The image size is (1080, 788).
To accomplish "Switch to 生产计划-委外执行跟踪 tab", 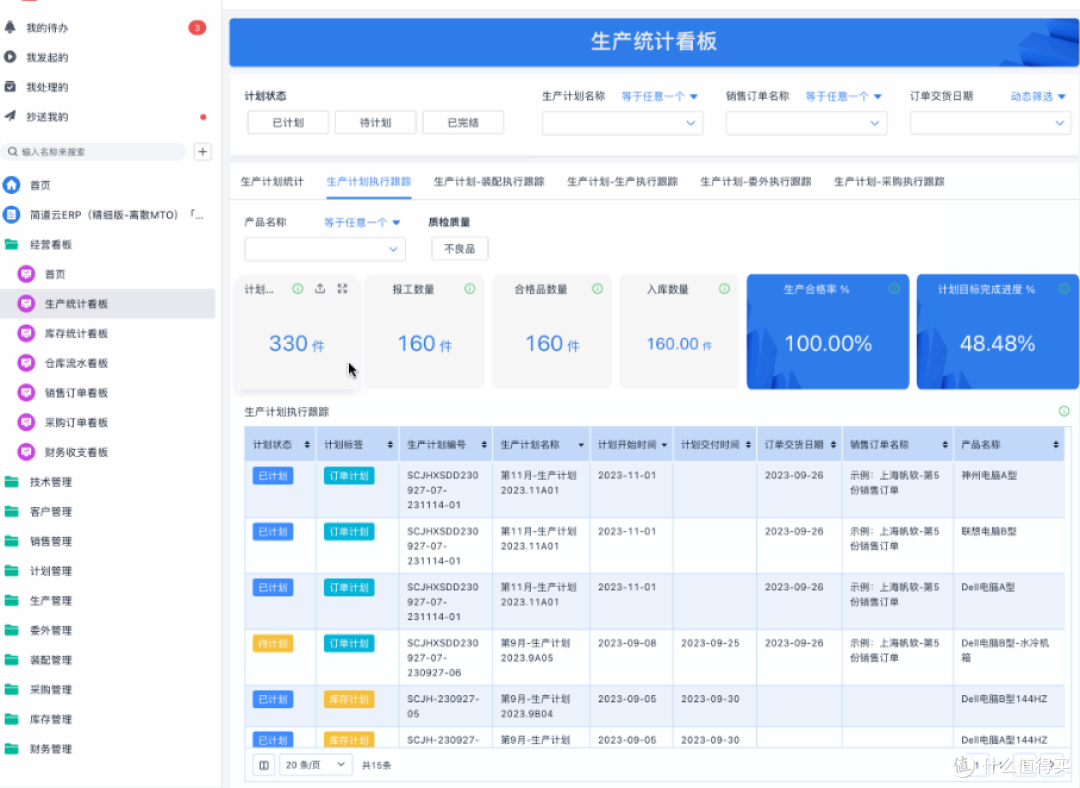I will (756, 182).
